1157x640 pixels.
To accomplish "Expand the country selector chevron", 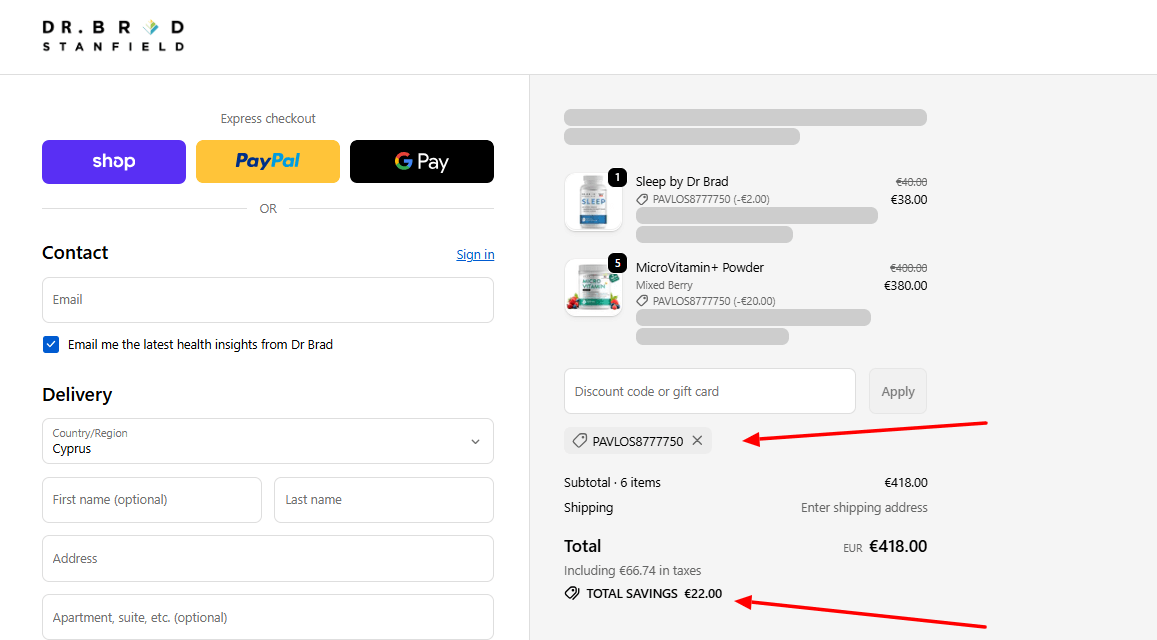I will coord(475,441).
